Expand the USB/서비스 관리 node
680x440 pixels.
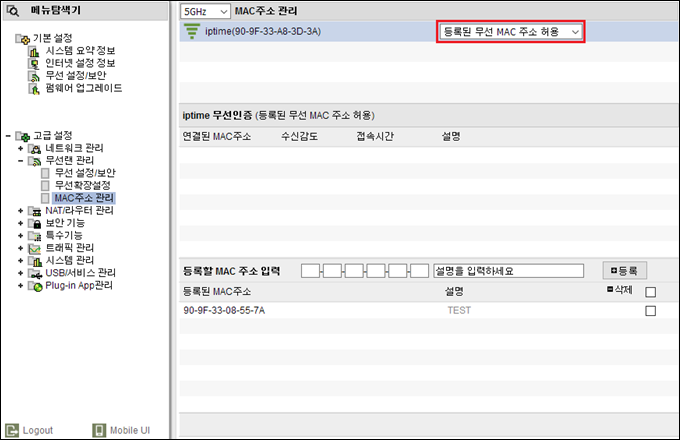click(20, 273)
